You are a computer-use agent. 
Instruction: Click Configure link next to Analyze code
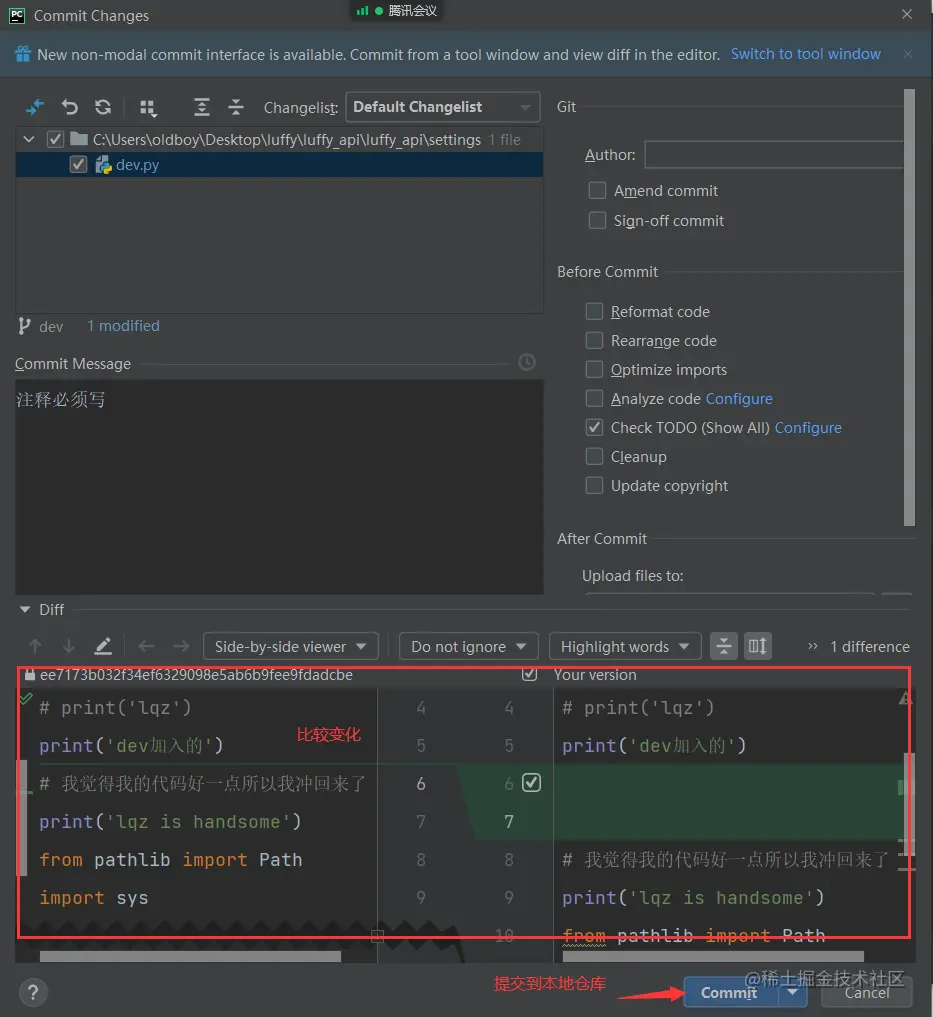pos(739,398)
